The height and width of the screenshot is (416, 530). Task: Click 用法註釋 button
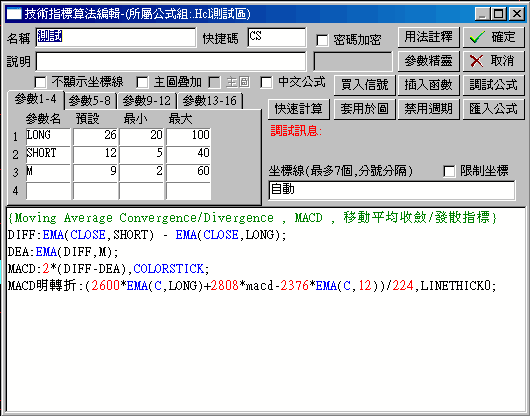point(428,37)
